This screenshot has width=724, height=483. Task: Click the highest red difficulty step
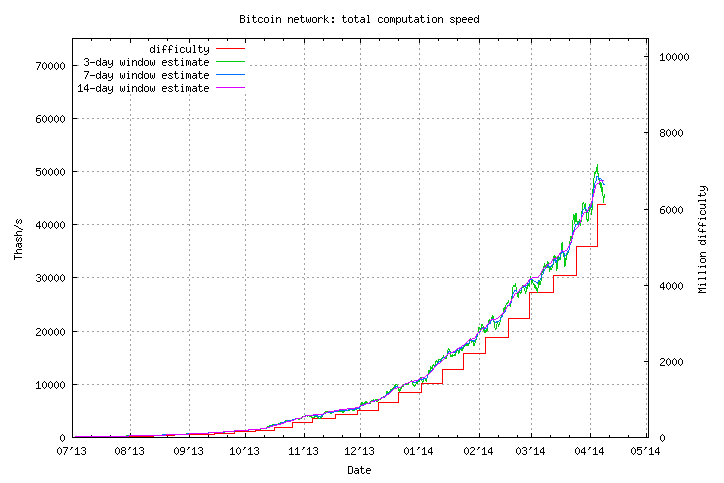pyautogui.click(x=602, y=204)
